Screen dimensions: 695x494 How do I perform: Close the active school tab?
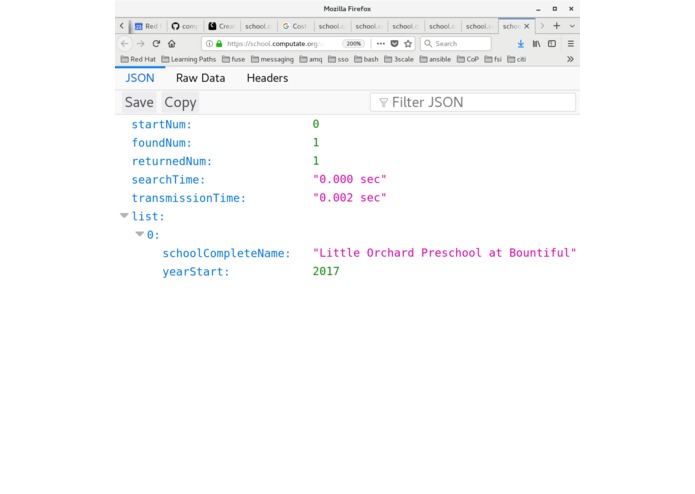(x=527, y=26)
